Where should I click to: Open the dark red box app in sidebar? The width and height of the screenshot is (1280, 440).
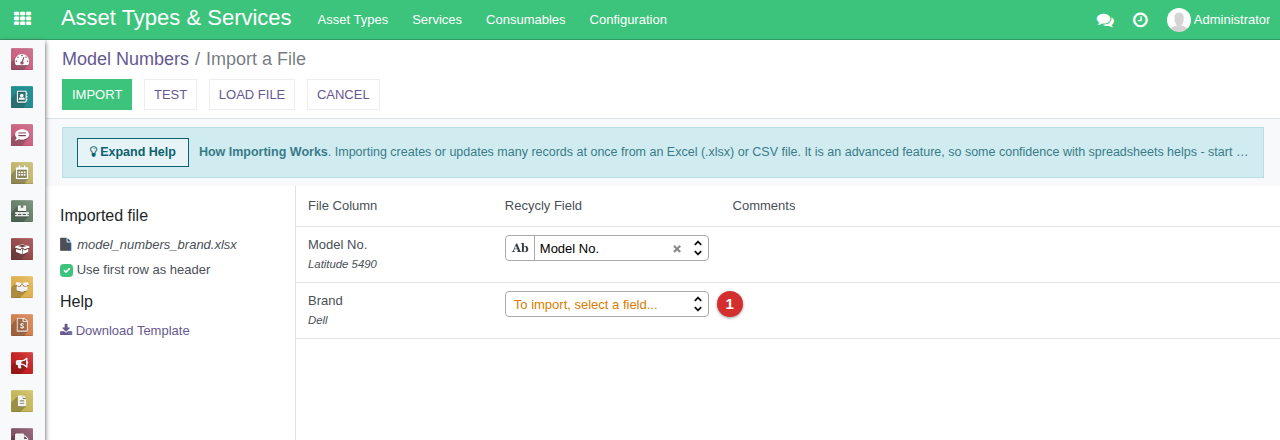22,249
